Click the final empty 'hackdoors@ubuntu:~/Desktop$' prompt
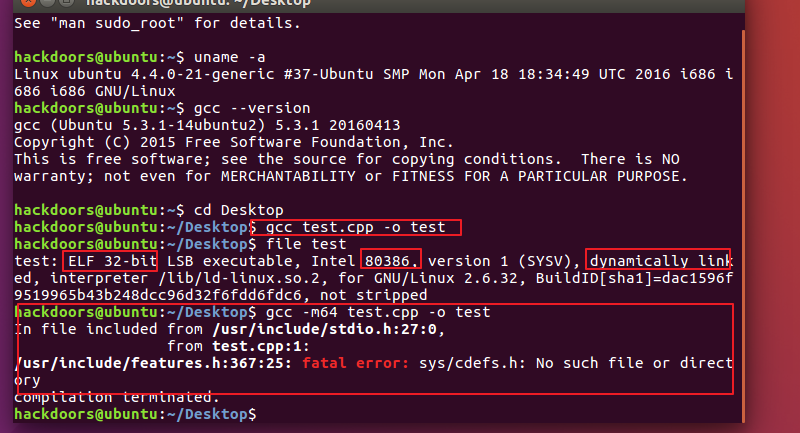Viewport: 800px width, 433px height. pos(135,414)
